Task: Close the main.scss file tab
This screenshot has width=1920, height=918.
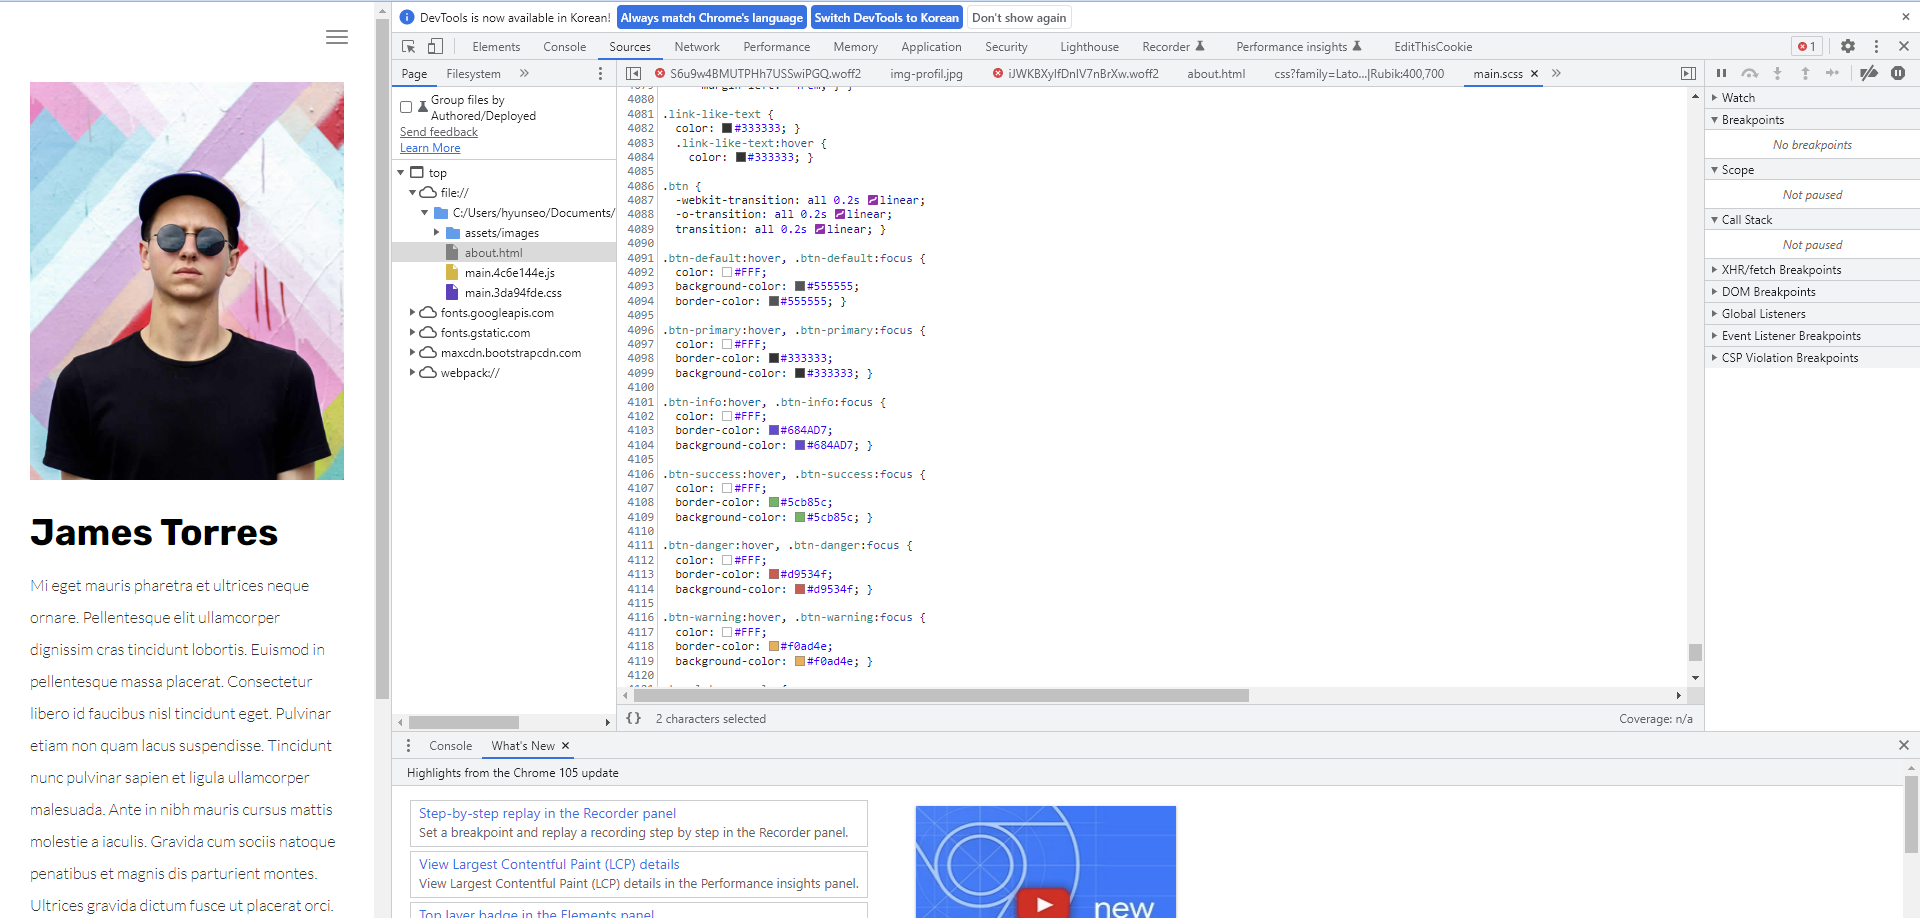Action: [1534, 74]
